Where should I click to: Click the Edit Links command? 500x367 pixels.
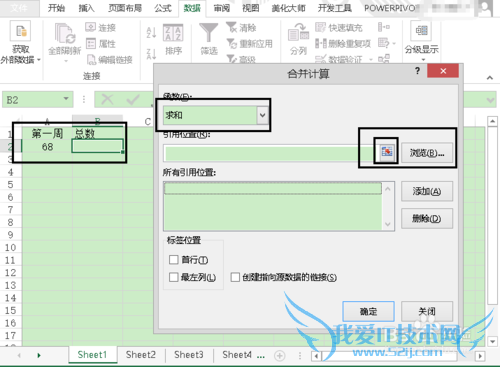point(109,60)
